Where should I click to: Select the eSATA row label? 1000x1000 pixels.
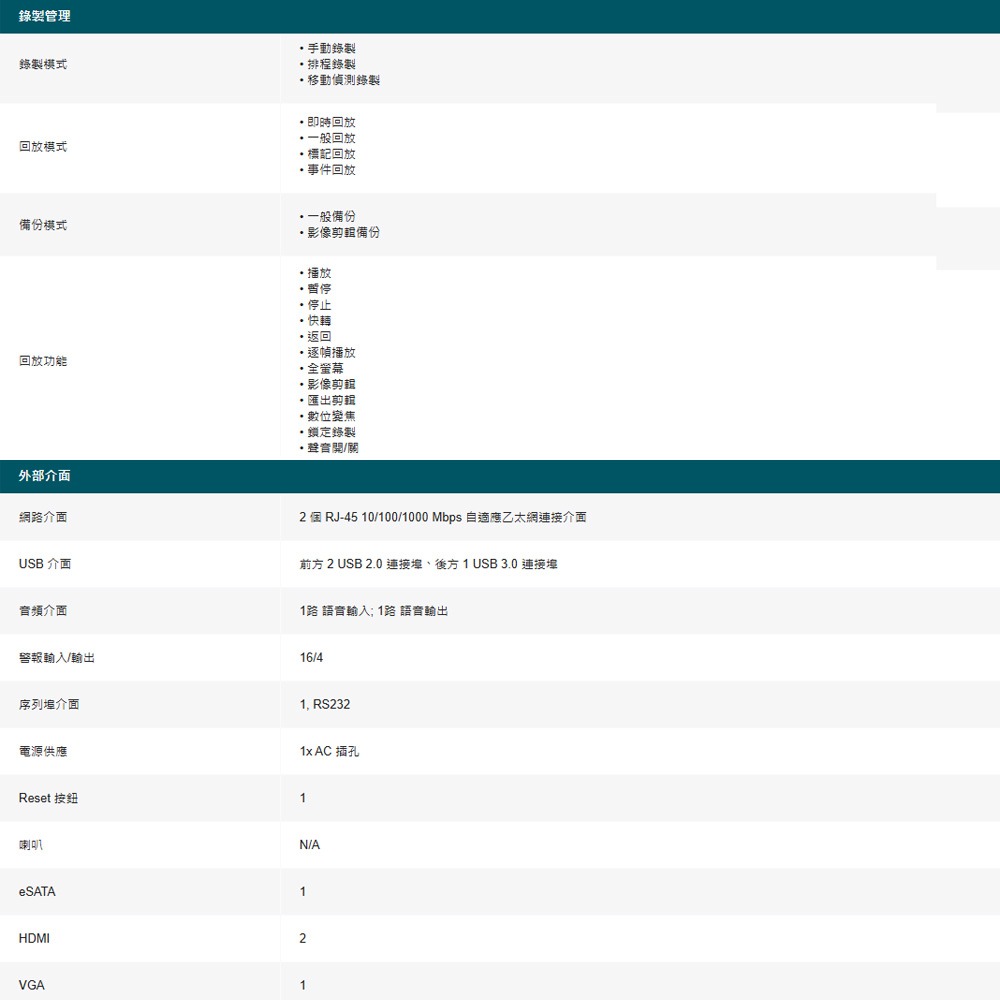click(x=38, y=891)
